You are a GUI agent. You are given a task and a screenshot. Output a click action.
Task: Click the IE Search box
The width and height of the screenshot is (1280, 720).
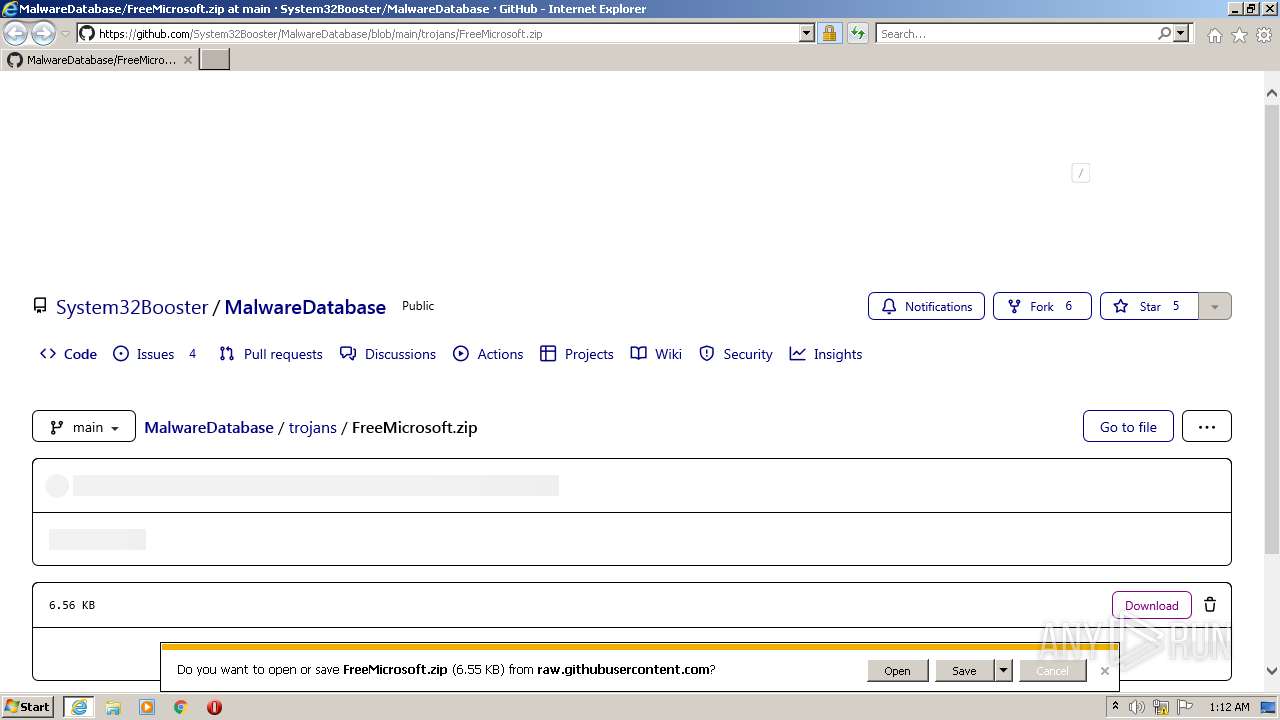coord(1016,33)
